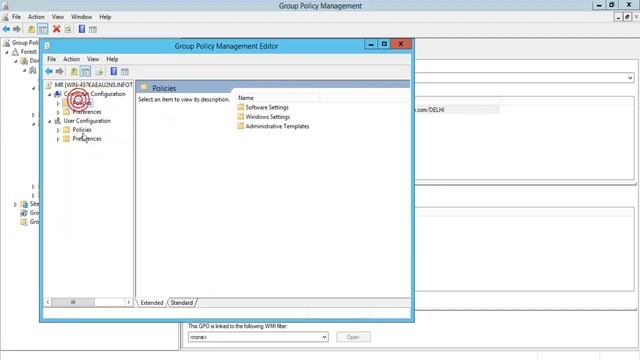Collapse the Computer Configuration node

(50, 94)
